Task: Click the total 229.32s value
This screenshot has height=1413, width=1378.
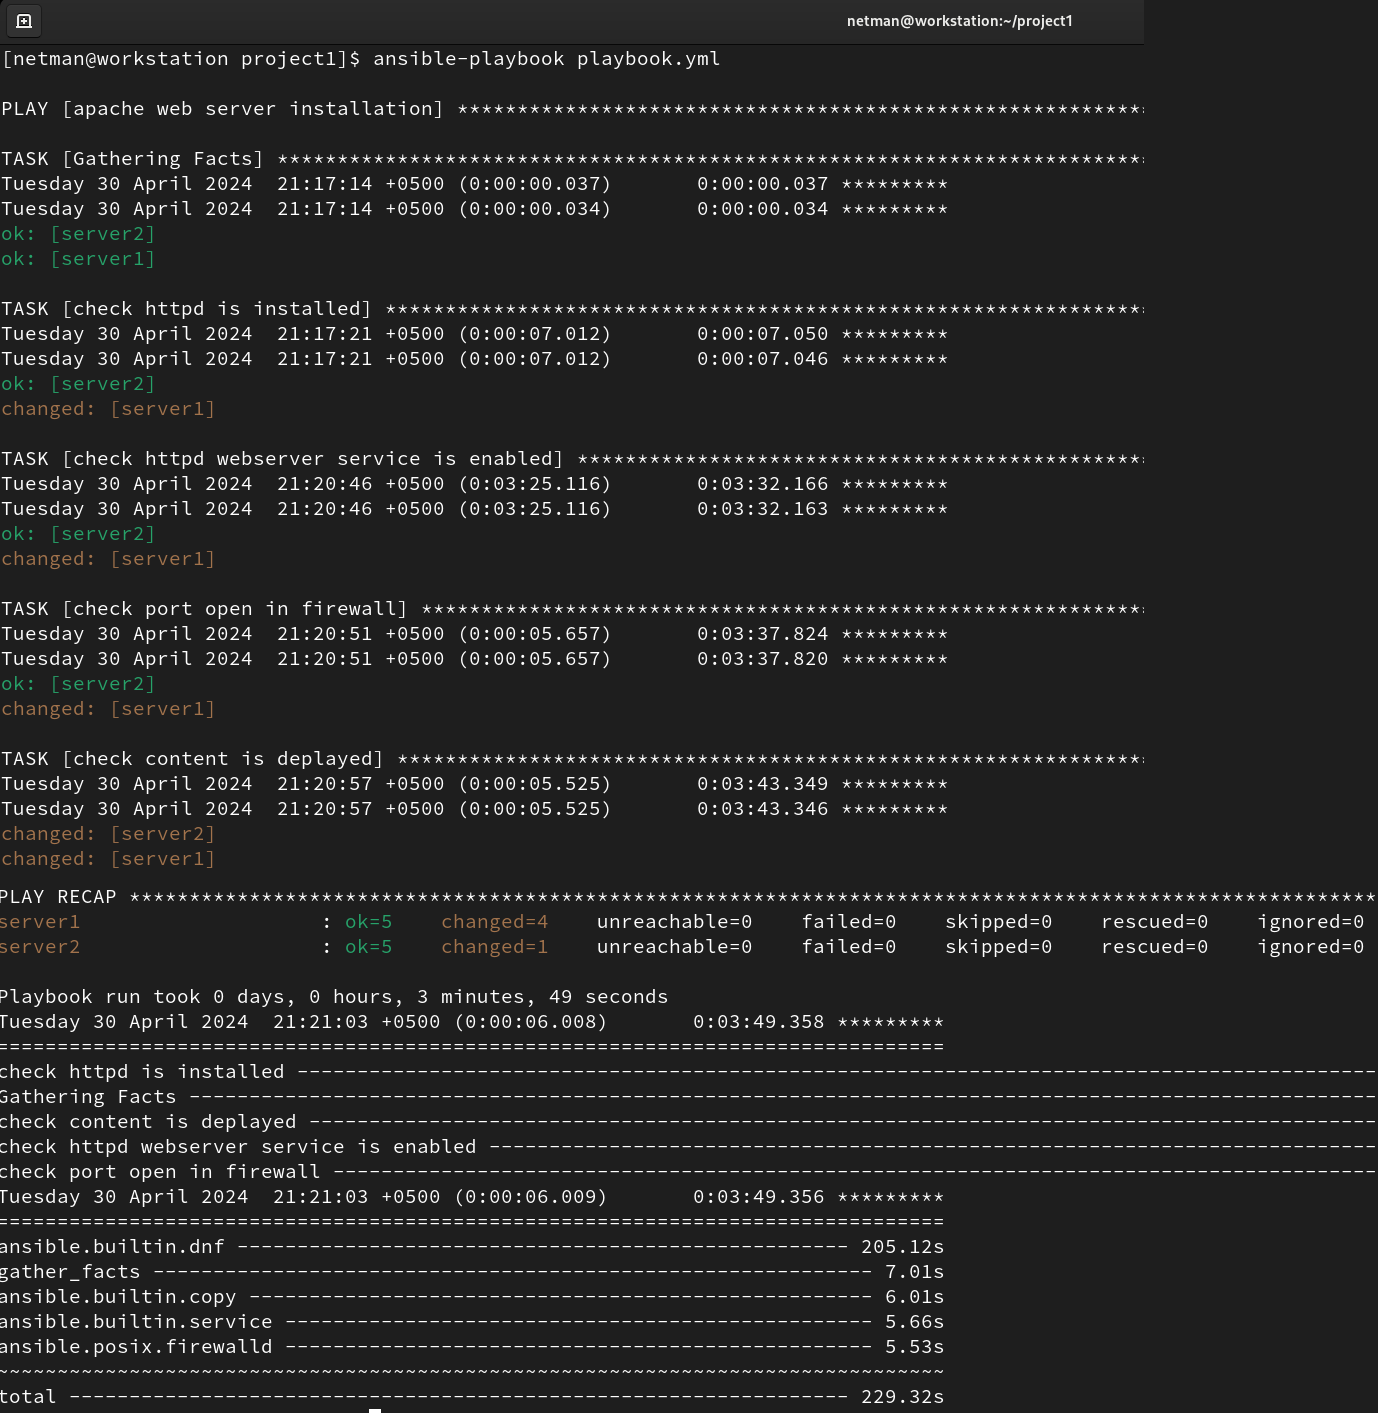Action: click(903, 1397)
